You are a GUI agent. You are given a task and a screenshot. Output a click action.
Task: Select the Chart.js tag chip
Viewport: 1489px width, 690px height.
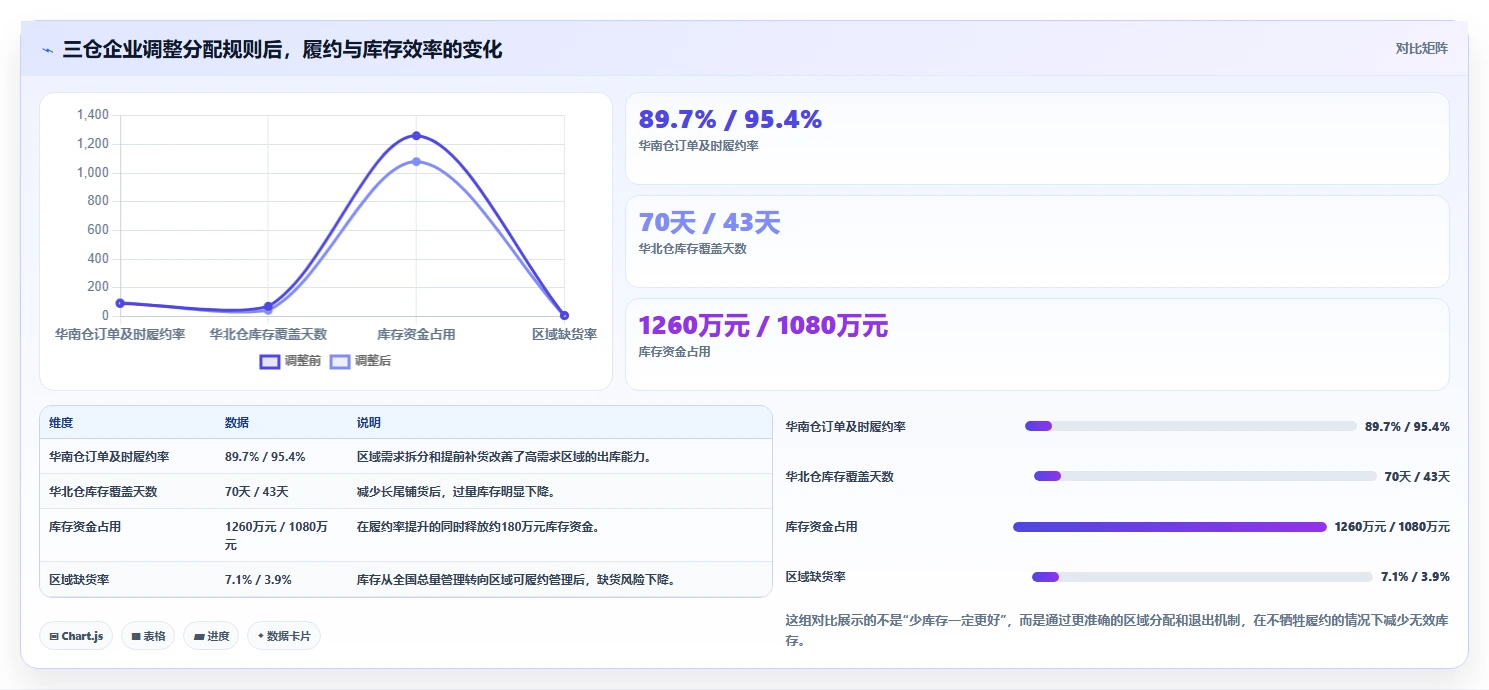tap(76, 636)
